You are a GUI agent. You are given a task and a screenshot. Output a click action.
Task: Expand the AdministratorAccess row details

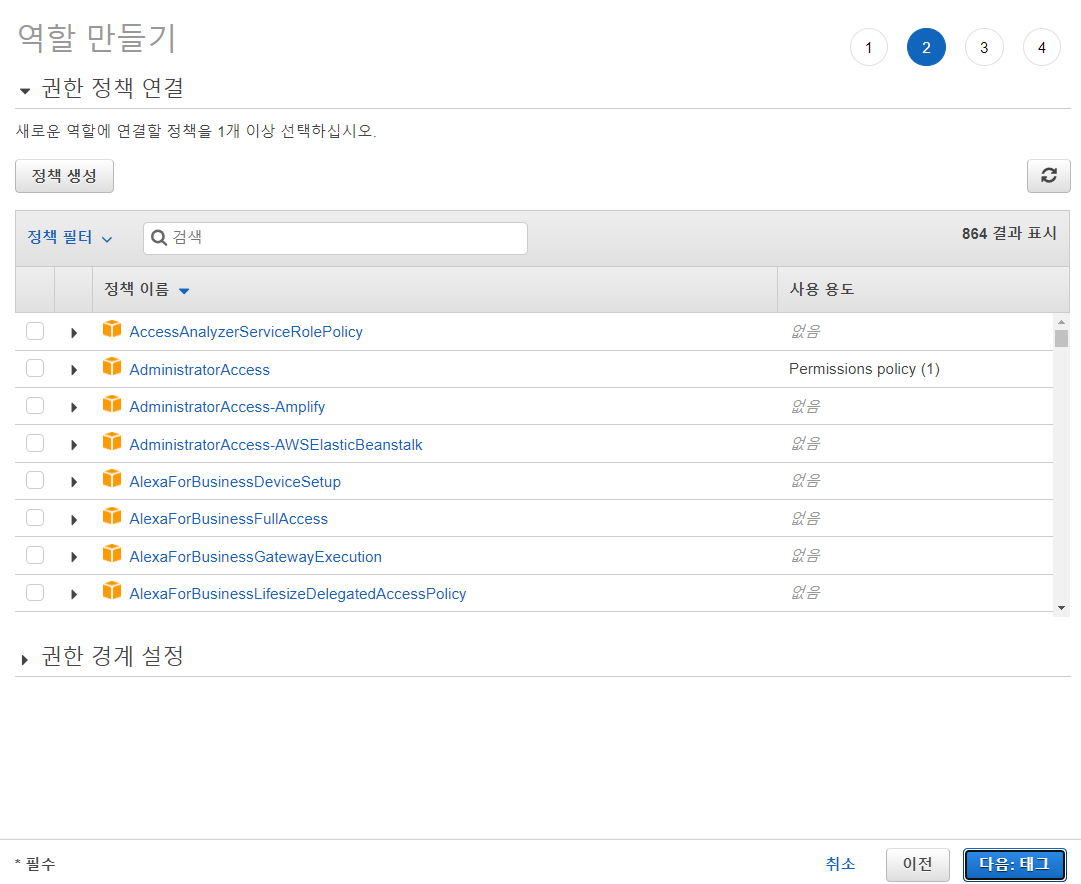click(74, 370)
